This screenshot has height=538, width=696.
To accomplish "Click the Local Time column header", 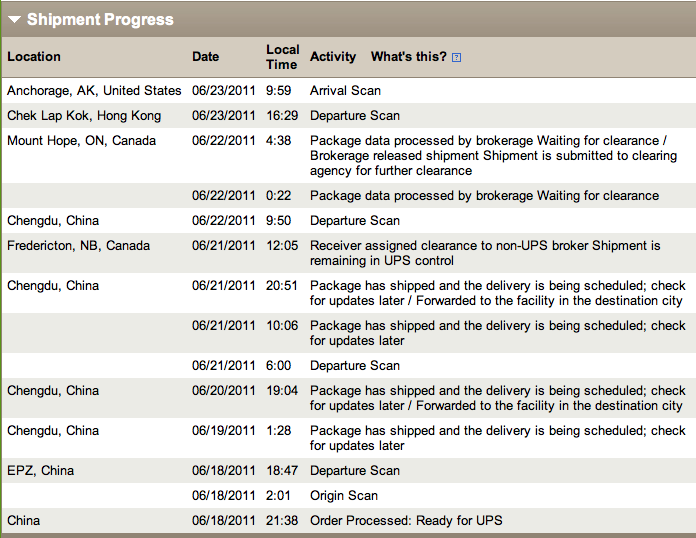I will 282,57.
